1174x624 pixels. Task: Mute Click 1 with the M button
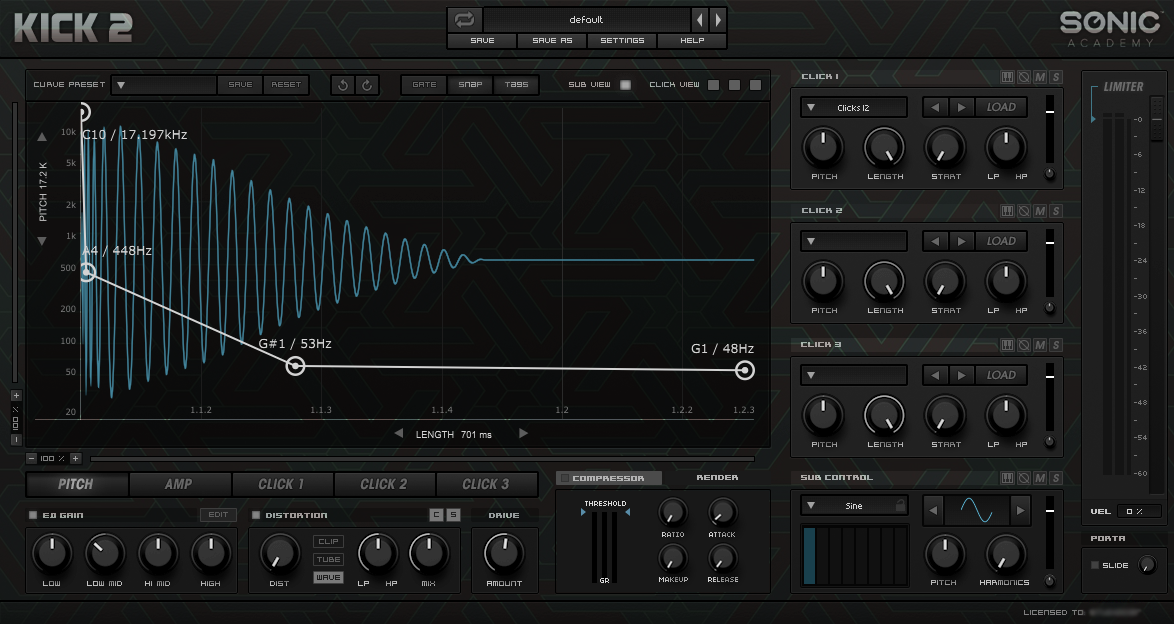tap(1040, 77)
